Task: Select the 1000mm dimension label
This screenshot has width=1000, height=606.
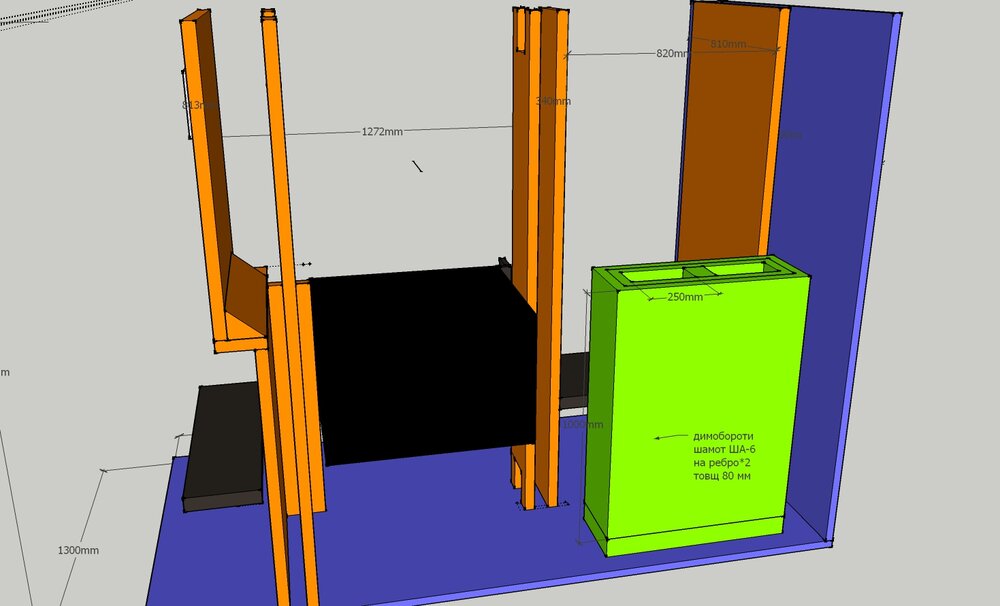Action: 582,424
